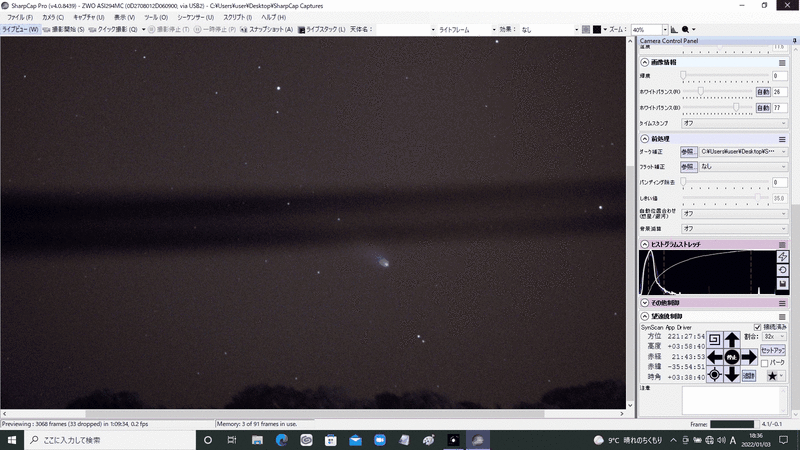Toggle the 接続済み connected checkbox

[x=757, y=327]
